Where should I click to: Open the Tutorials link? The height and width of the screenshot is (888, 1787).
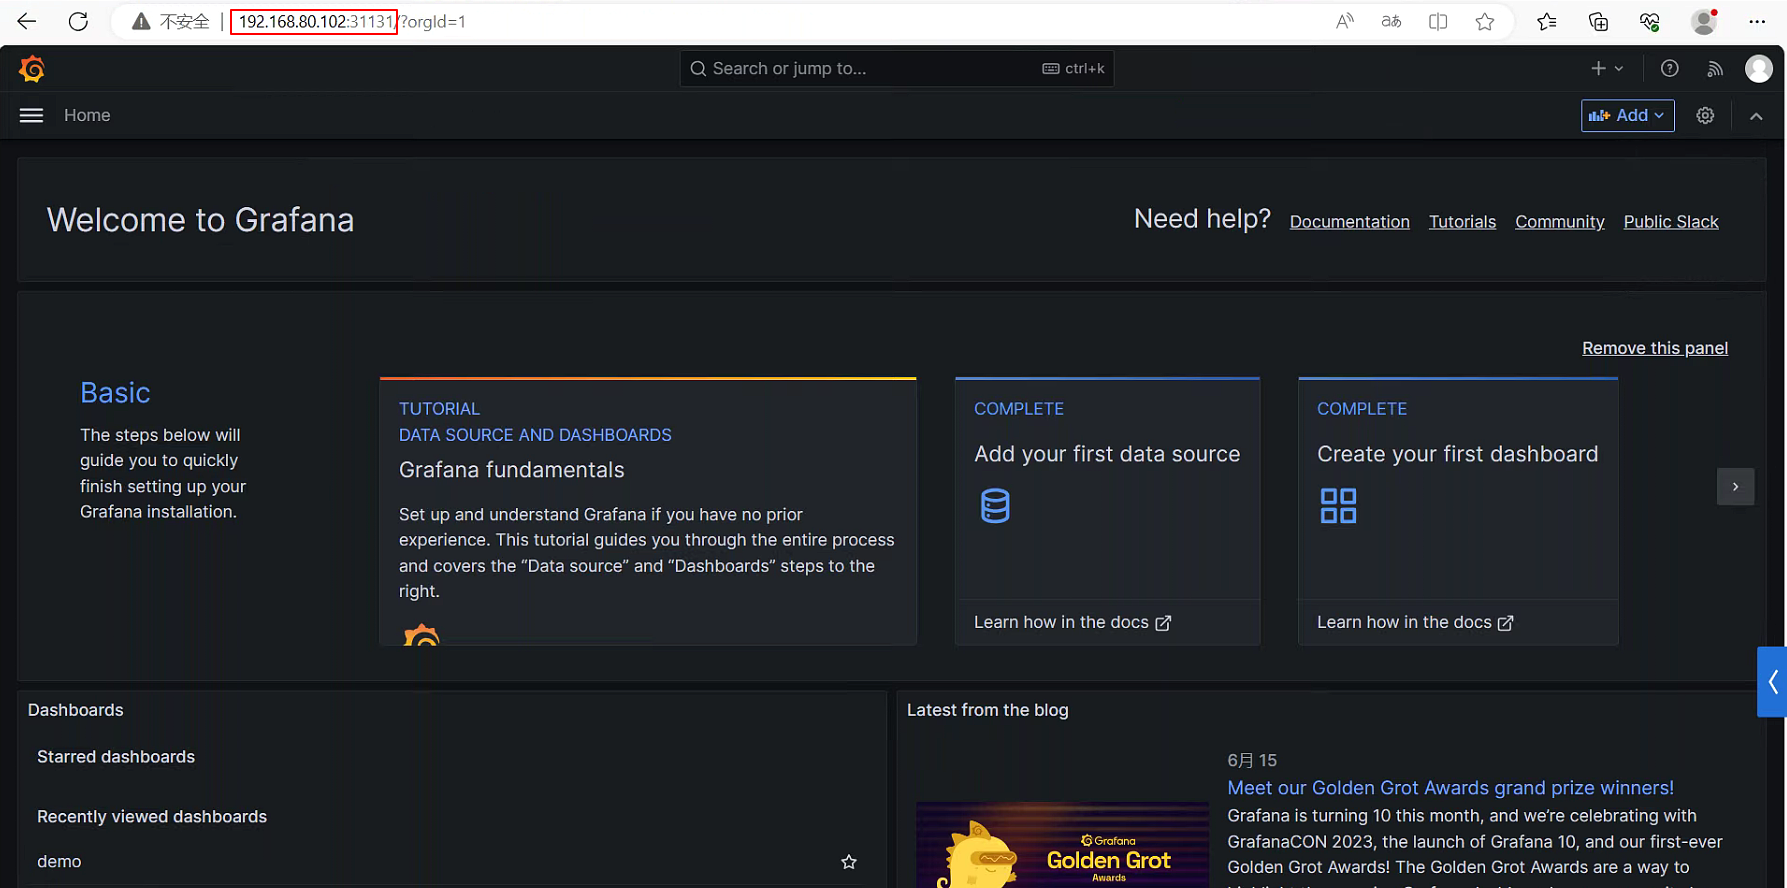pyautogui.click(x=1462, y=222)
